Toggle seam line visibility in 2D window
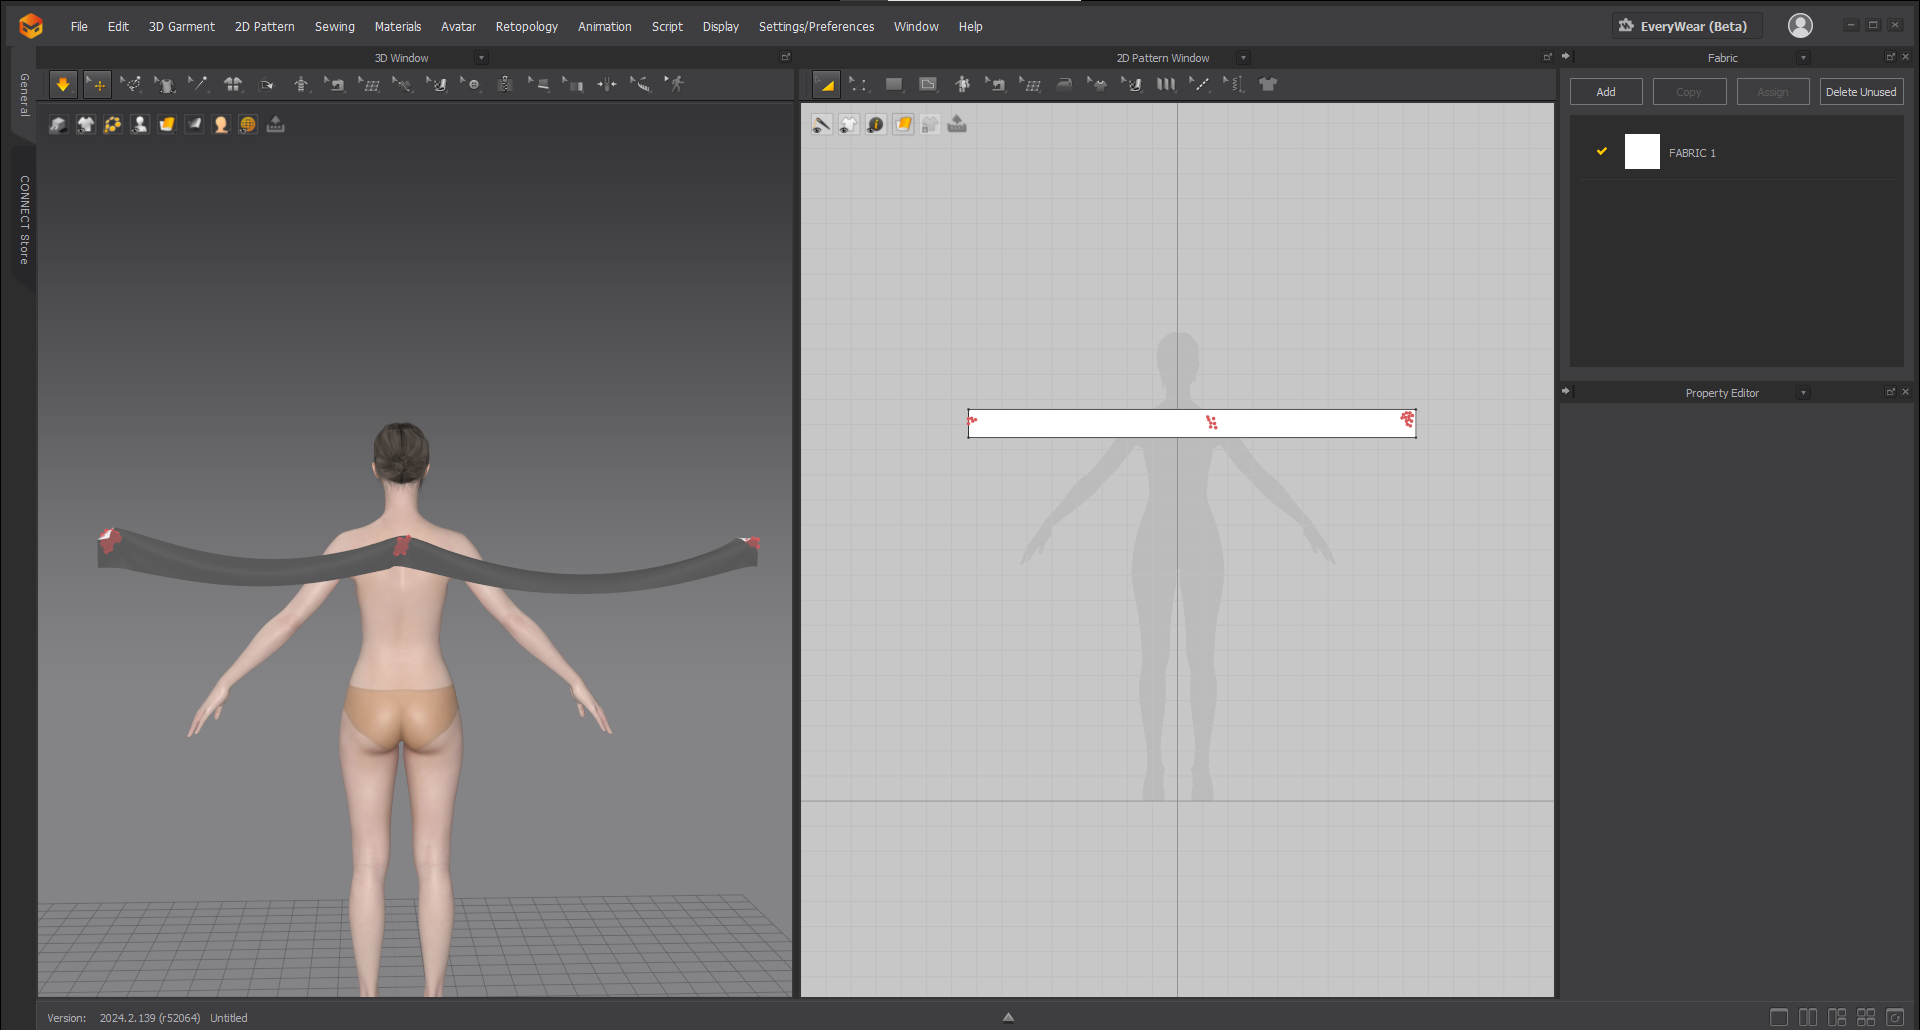This screenshot has height=1030, width=1920. tap(821, 125)
